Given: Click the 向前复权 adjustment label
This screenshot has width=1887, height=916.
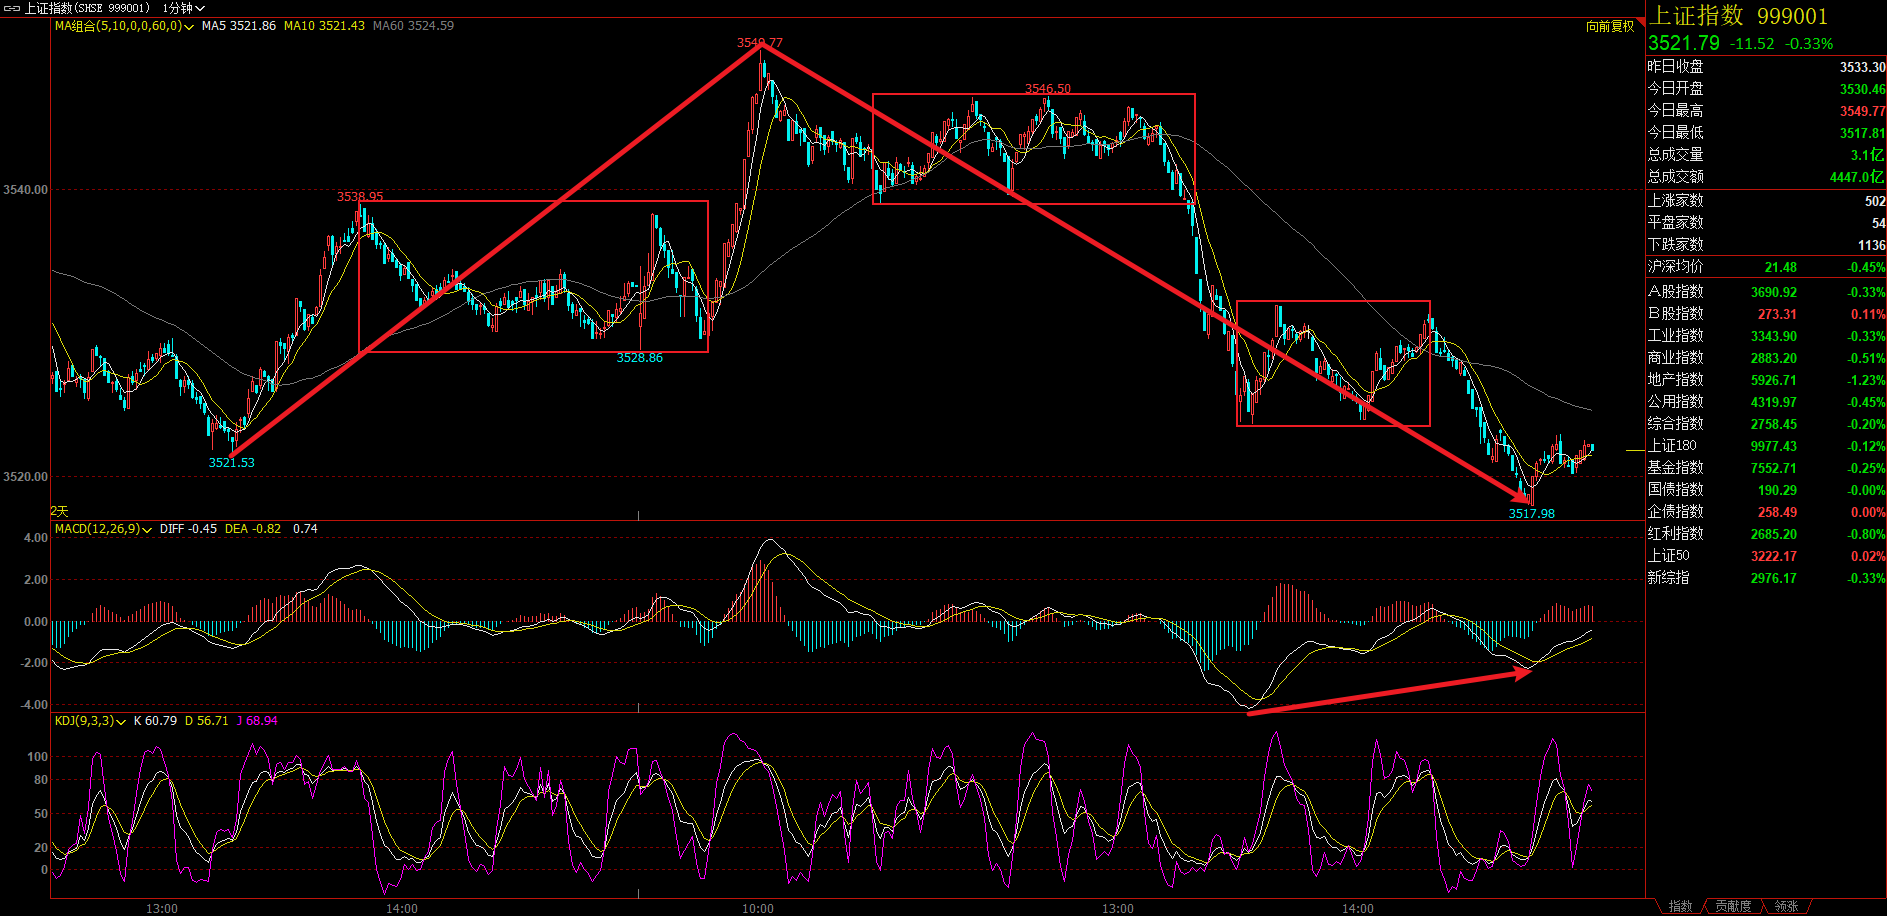Looking at the screenshot, I should click(1609, 26).
